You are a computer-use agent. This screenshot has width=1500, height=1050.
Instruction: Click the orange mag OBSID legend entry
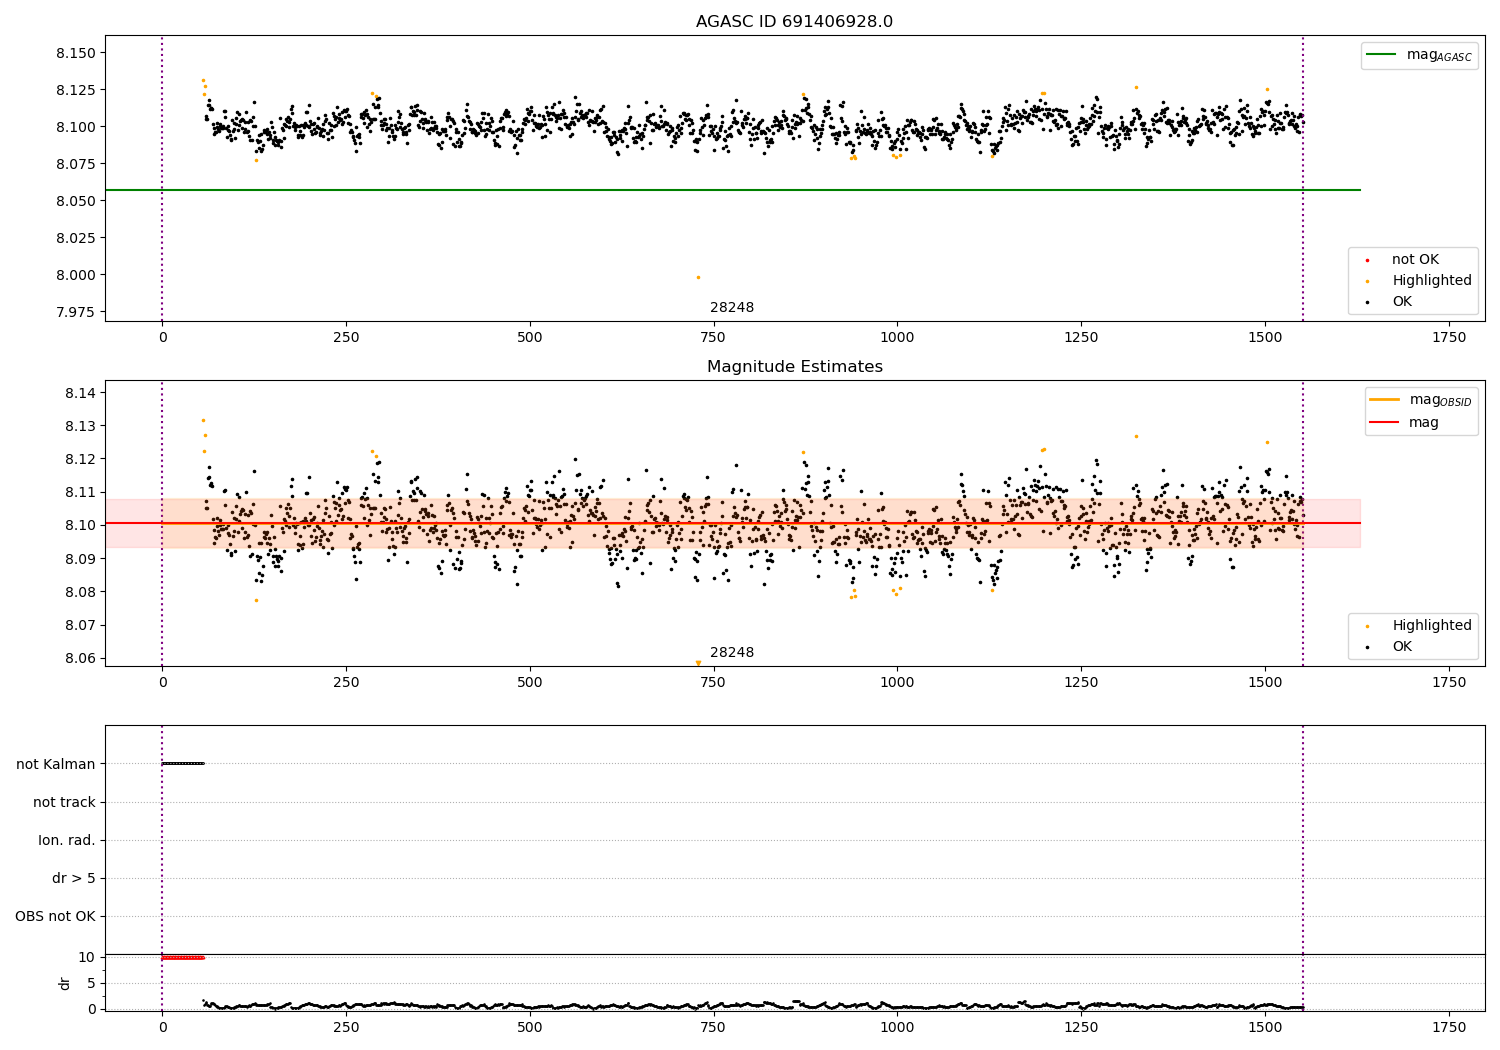click(x=1421, y=400)
